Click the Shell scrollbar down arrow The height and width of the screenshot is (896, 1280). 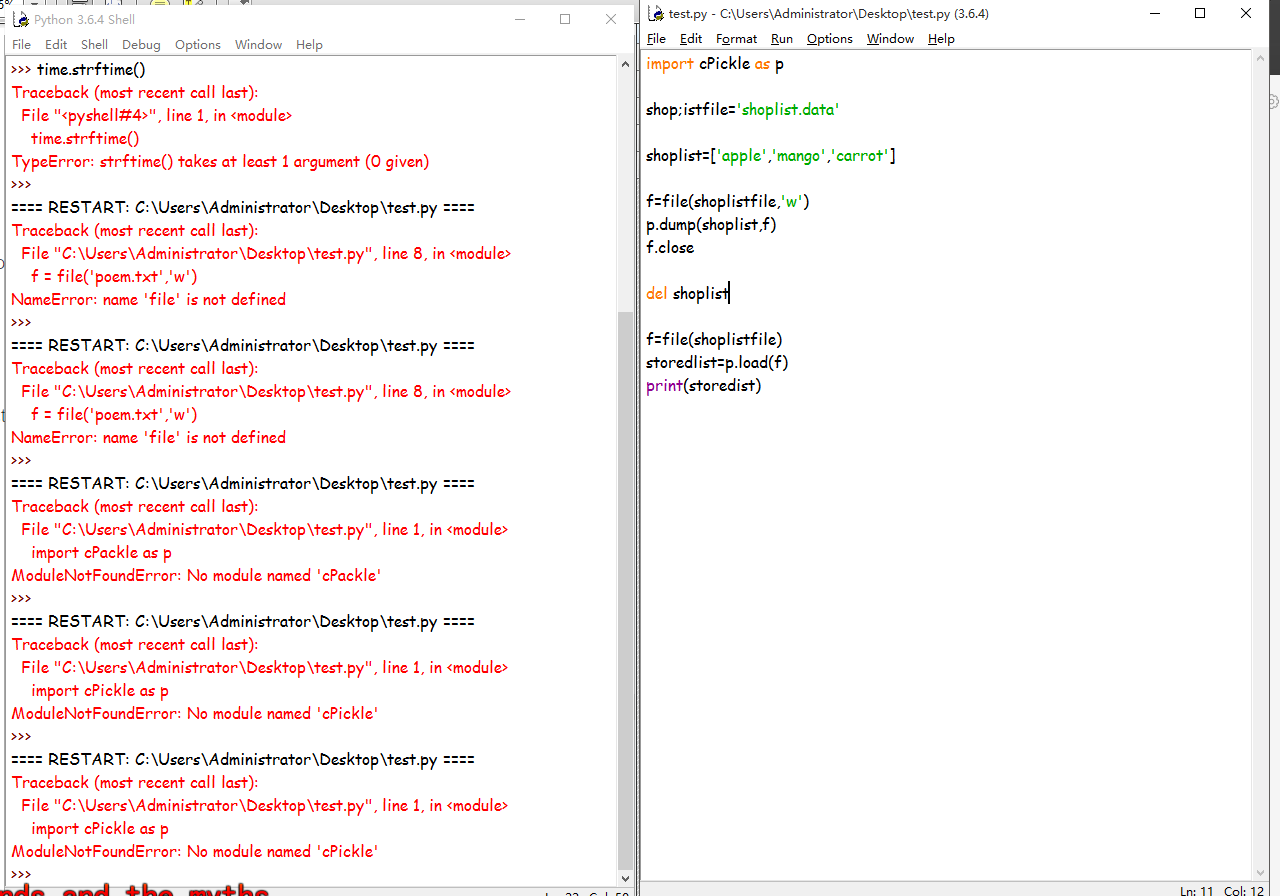(625, 878)
